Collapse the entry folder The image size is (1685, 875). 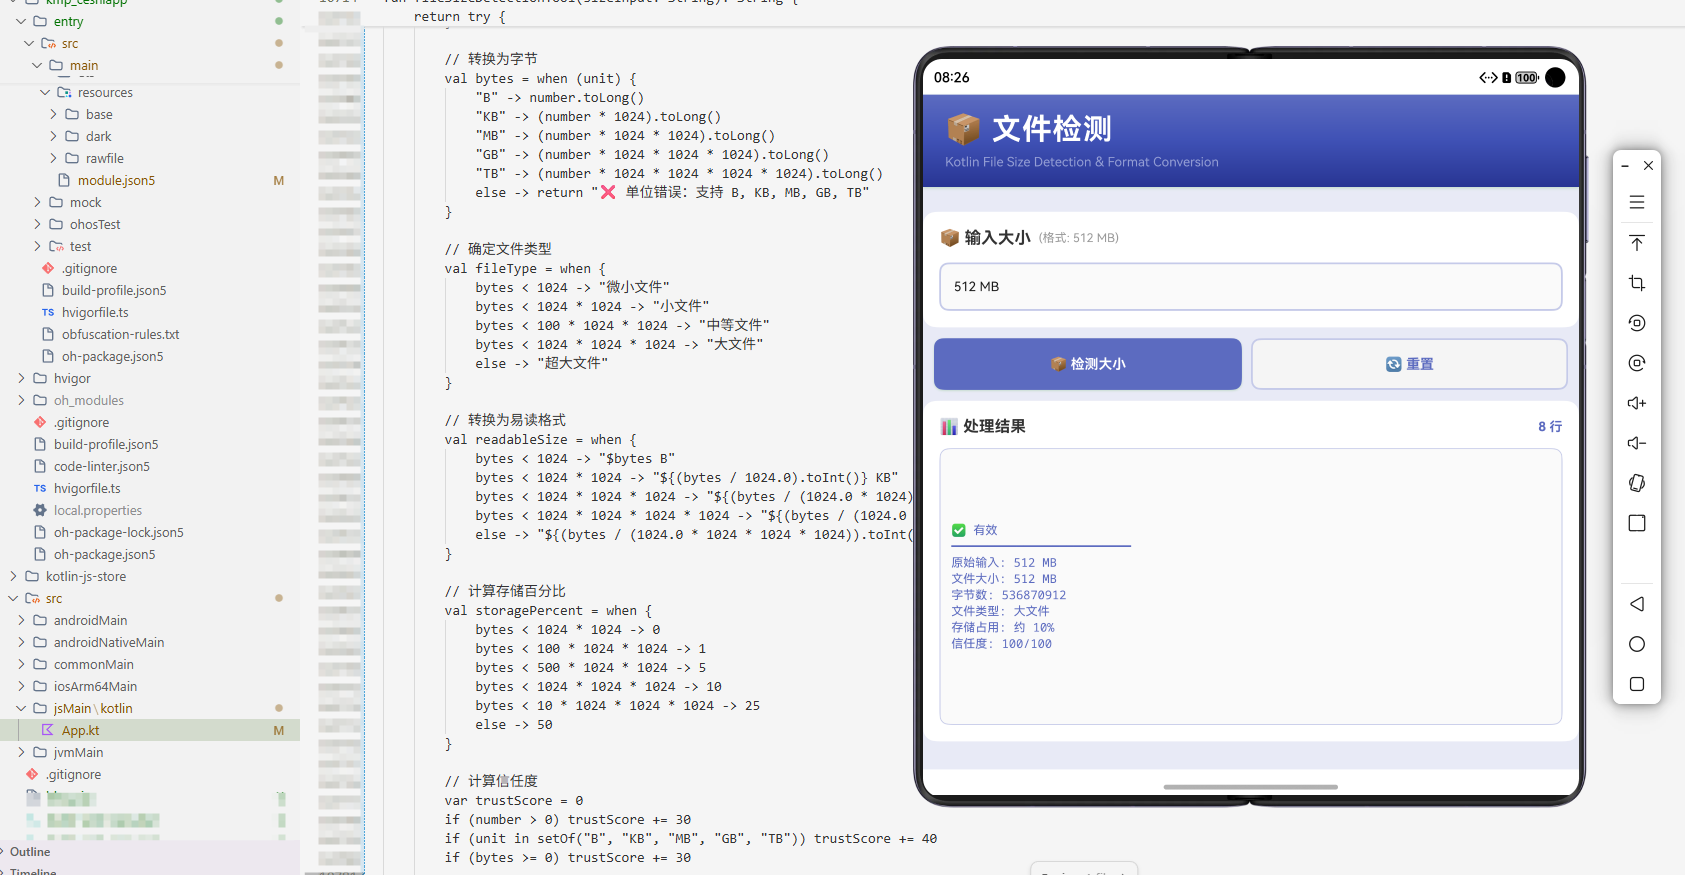[21, 21]
